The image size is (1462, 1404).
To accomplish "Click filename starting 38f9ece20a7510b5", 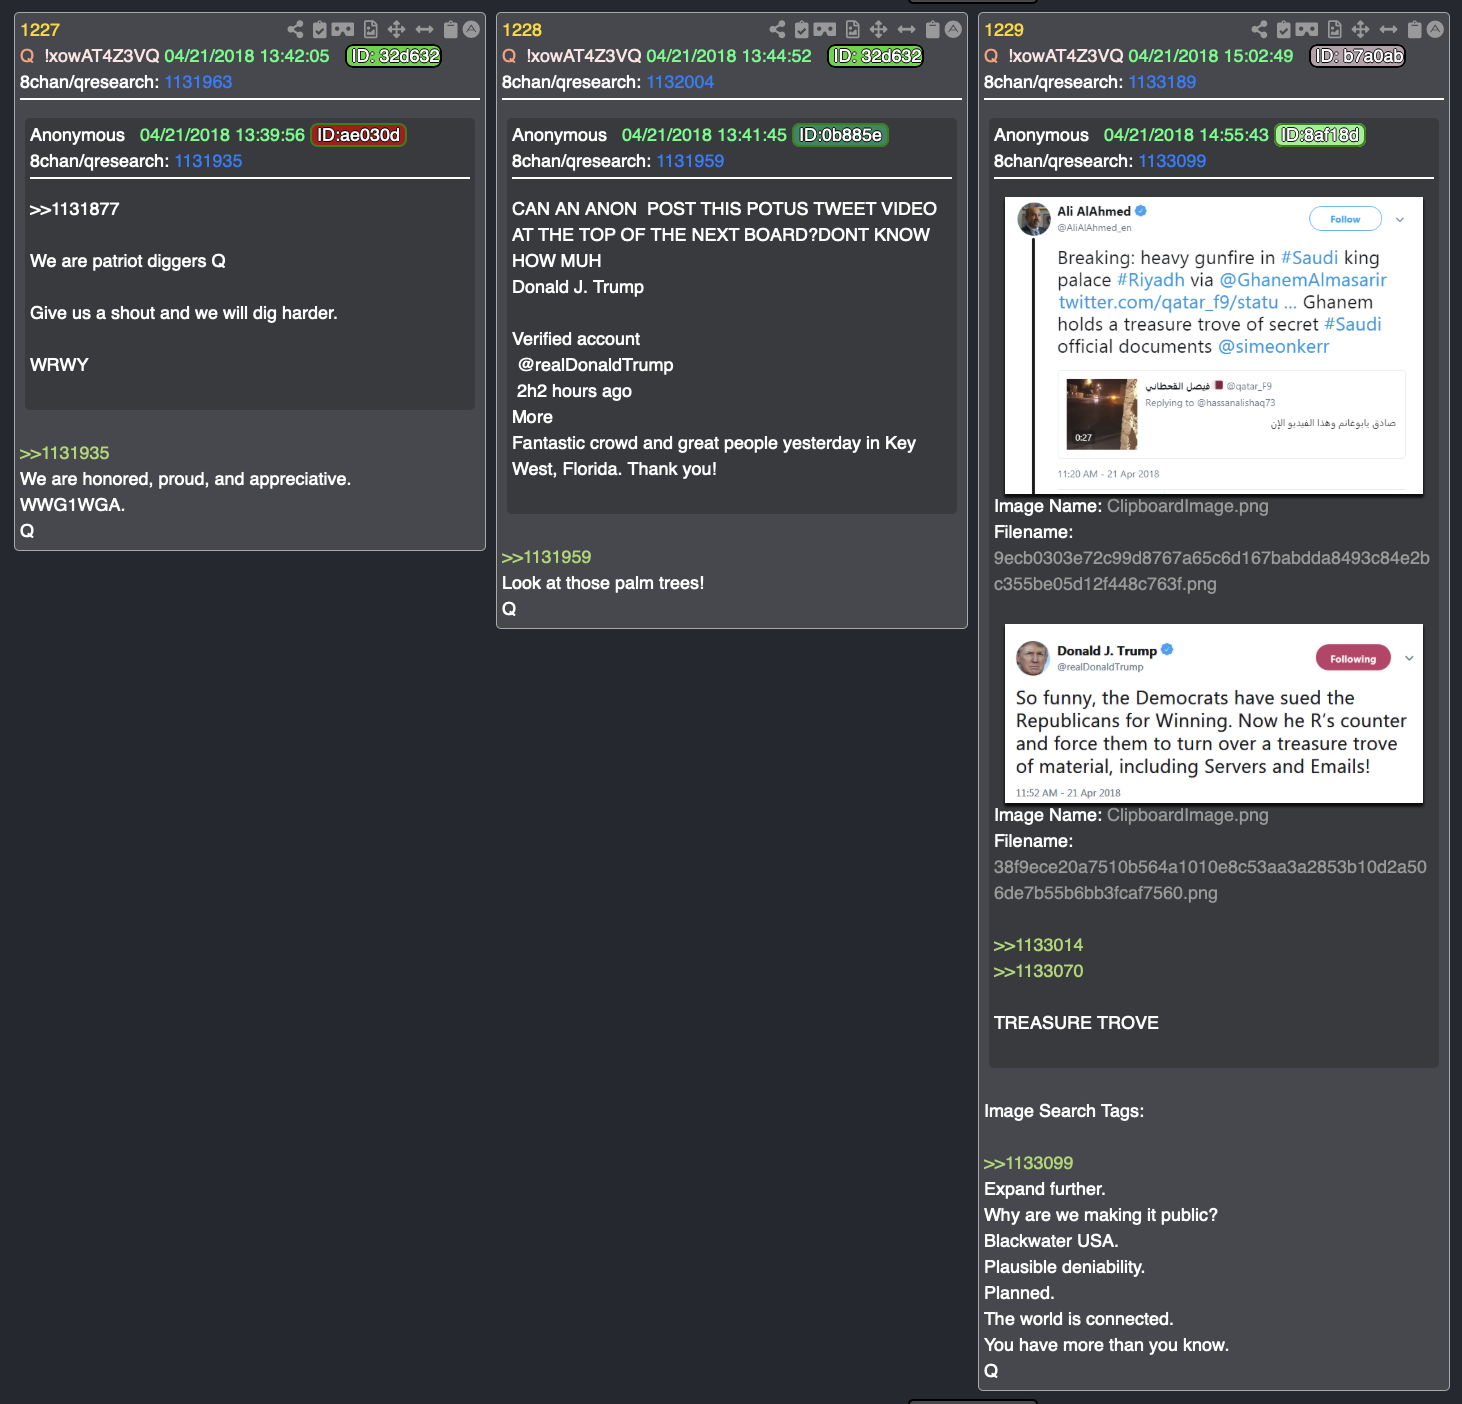I will click(1210, 880).
